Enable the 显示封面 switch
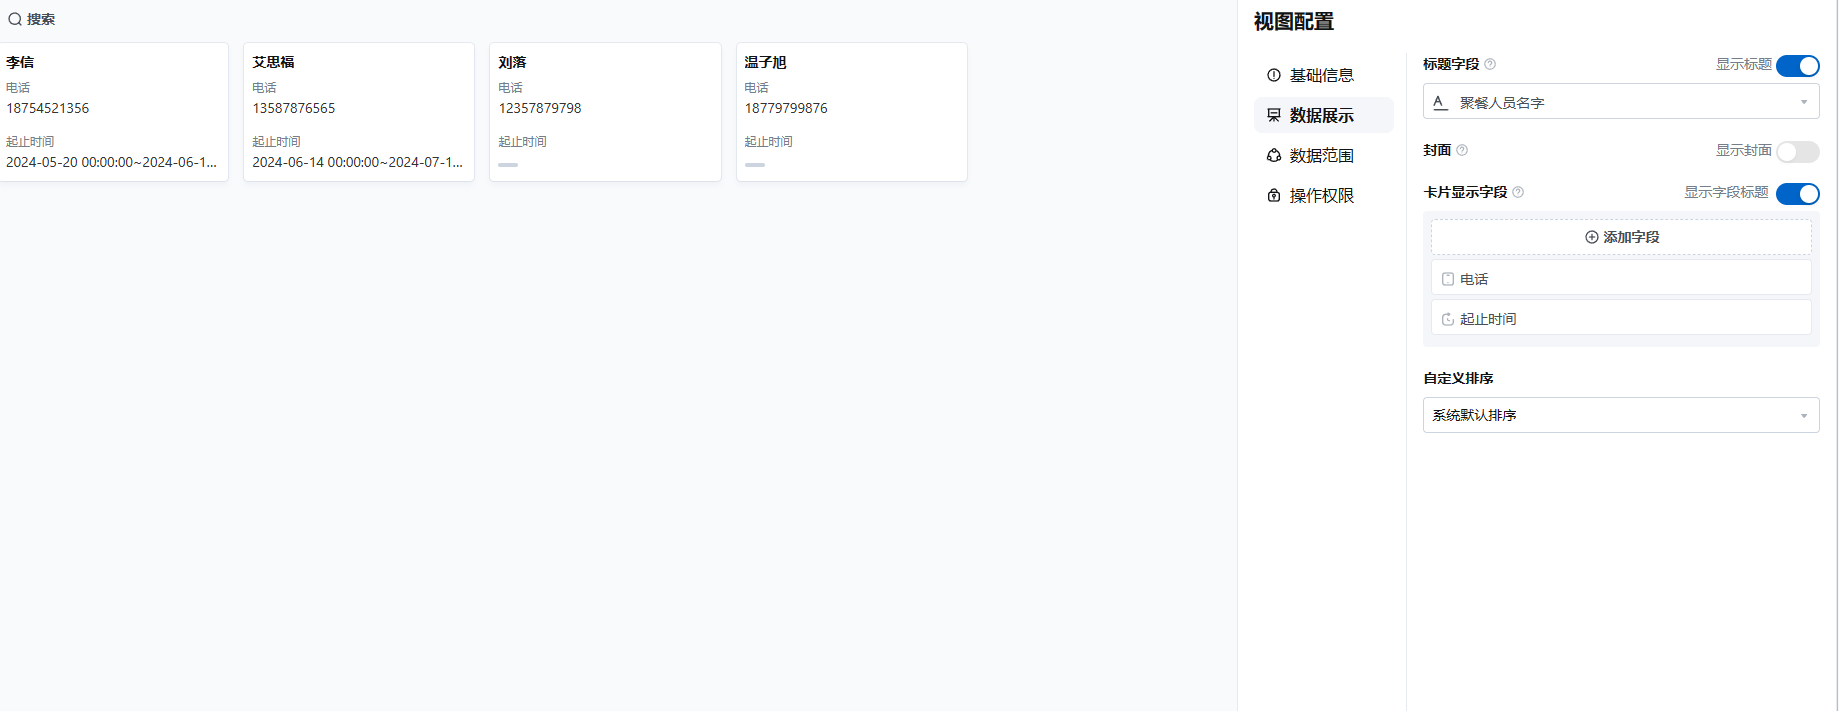The width and height of the screenshot is (1839, 711). (1797, 152)
